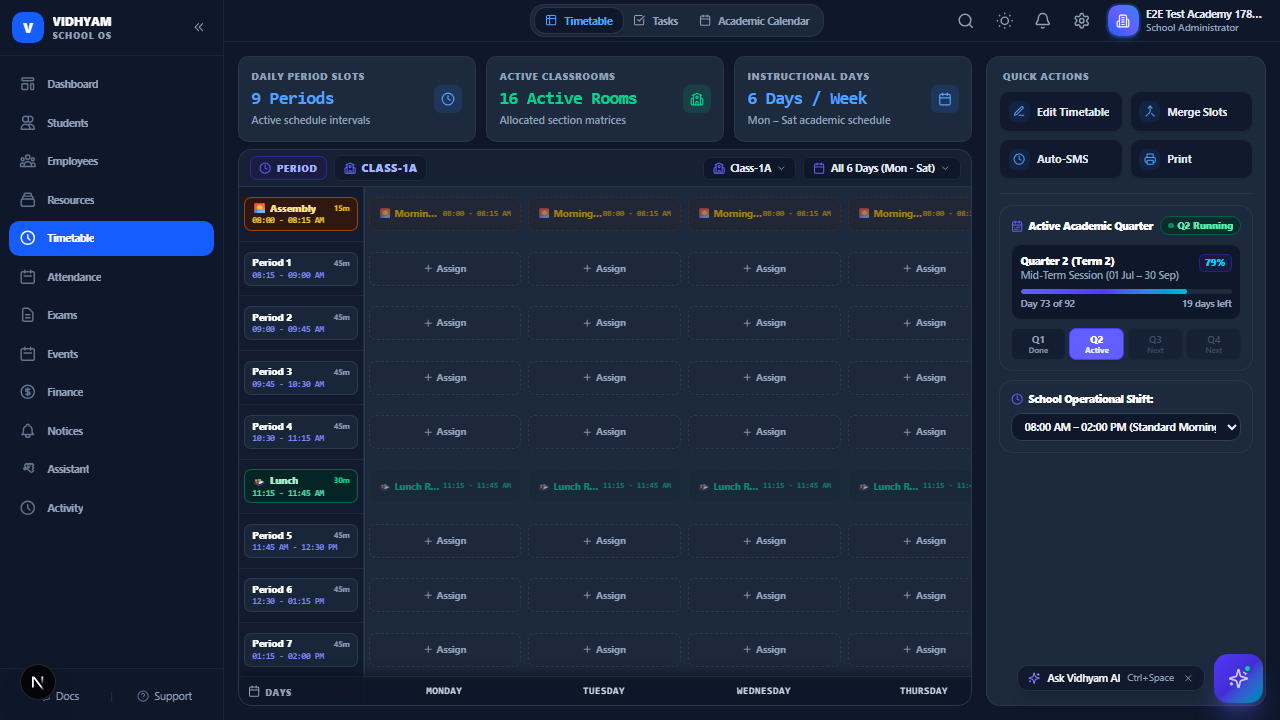Click the round N badge icon
The width and height of the screenshot is (1280, 720).
[38, 682]
